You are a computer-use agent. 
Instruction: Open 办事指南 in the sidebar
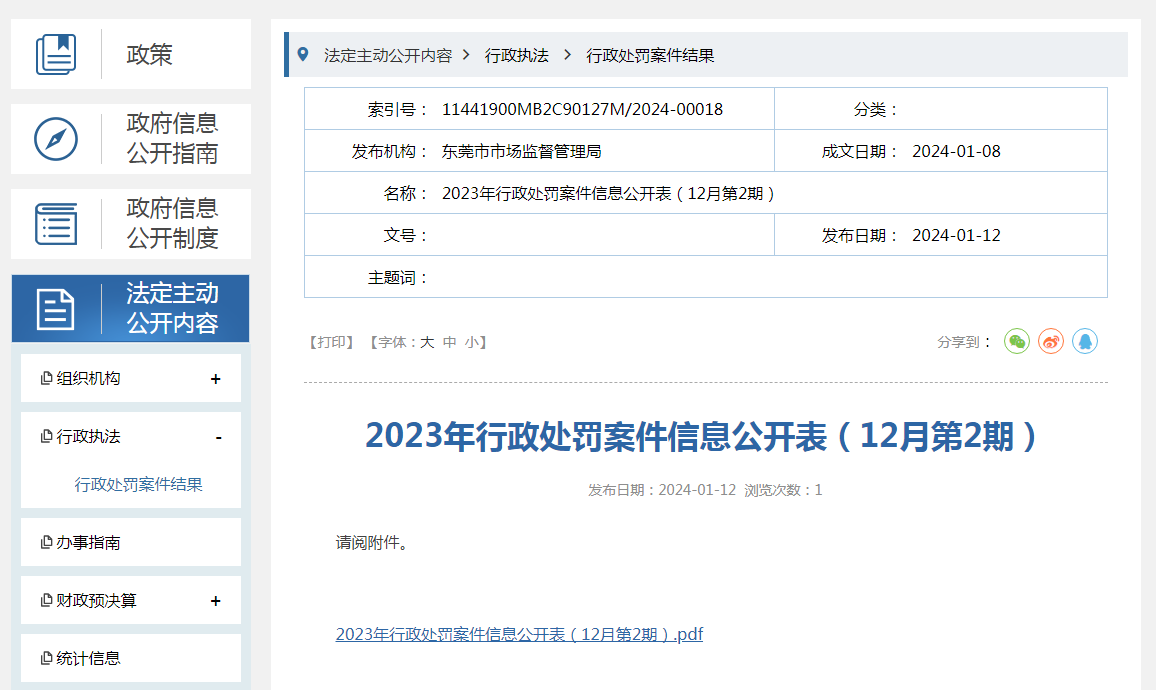coord(88,543)
